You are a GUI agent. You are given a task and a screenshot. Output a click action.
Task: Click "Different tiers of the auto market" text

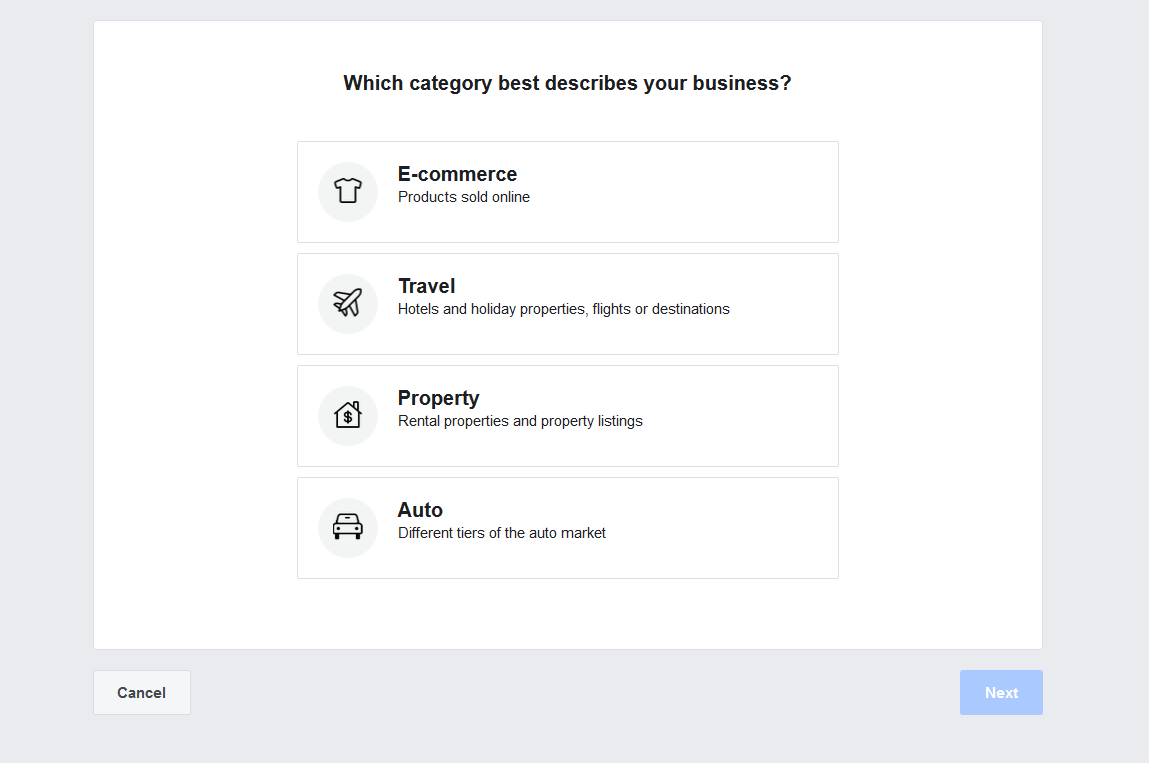coord(502,533)
